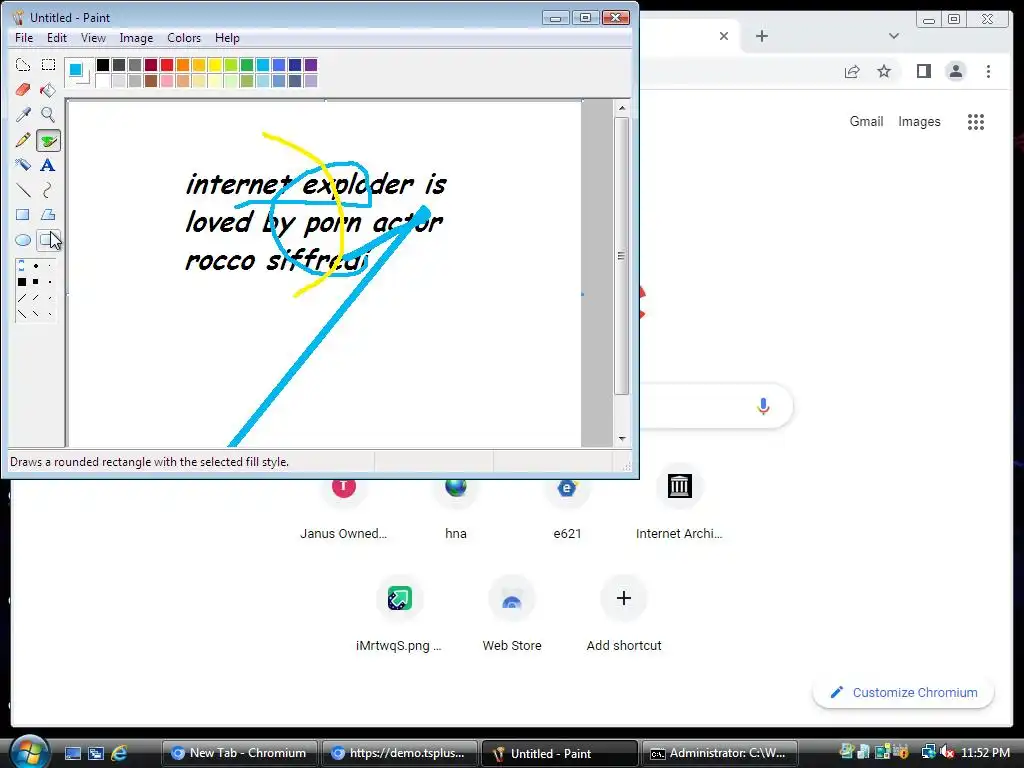Close the current Chromium tab
1024x768 pixels.
(724, 36)
